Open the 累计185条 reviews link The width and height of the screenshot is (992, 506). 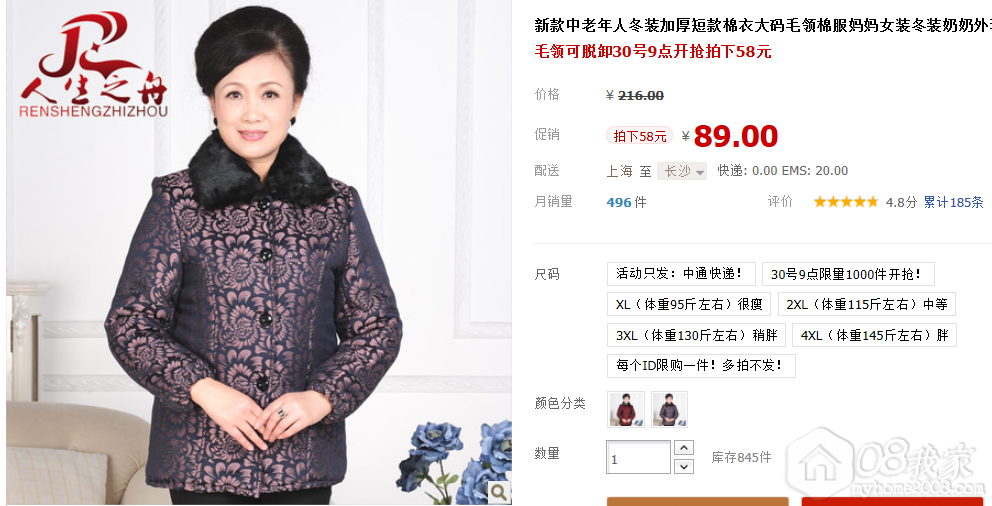[953, 202]
